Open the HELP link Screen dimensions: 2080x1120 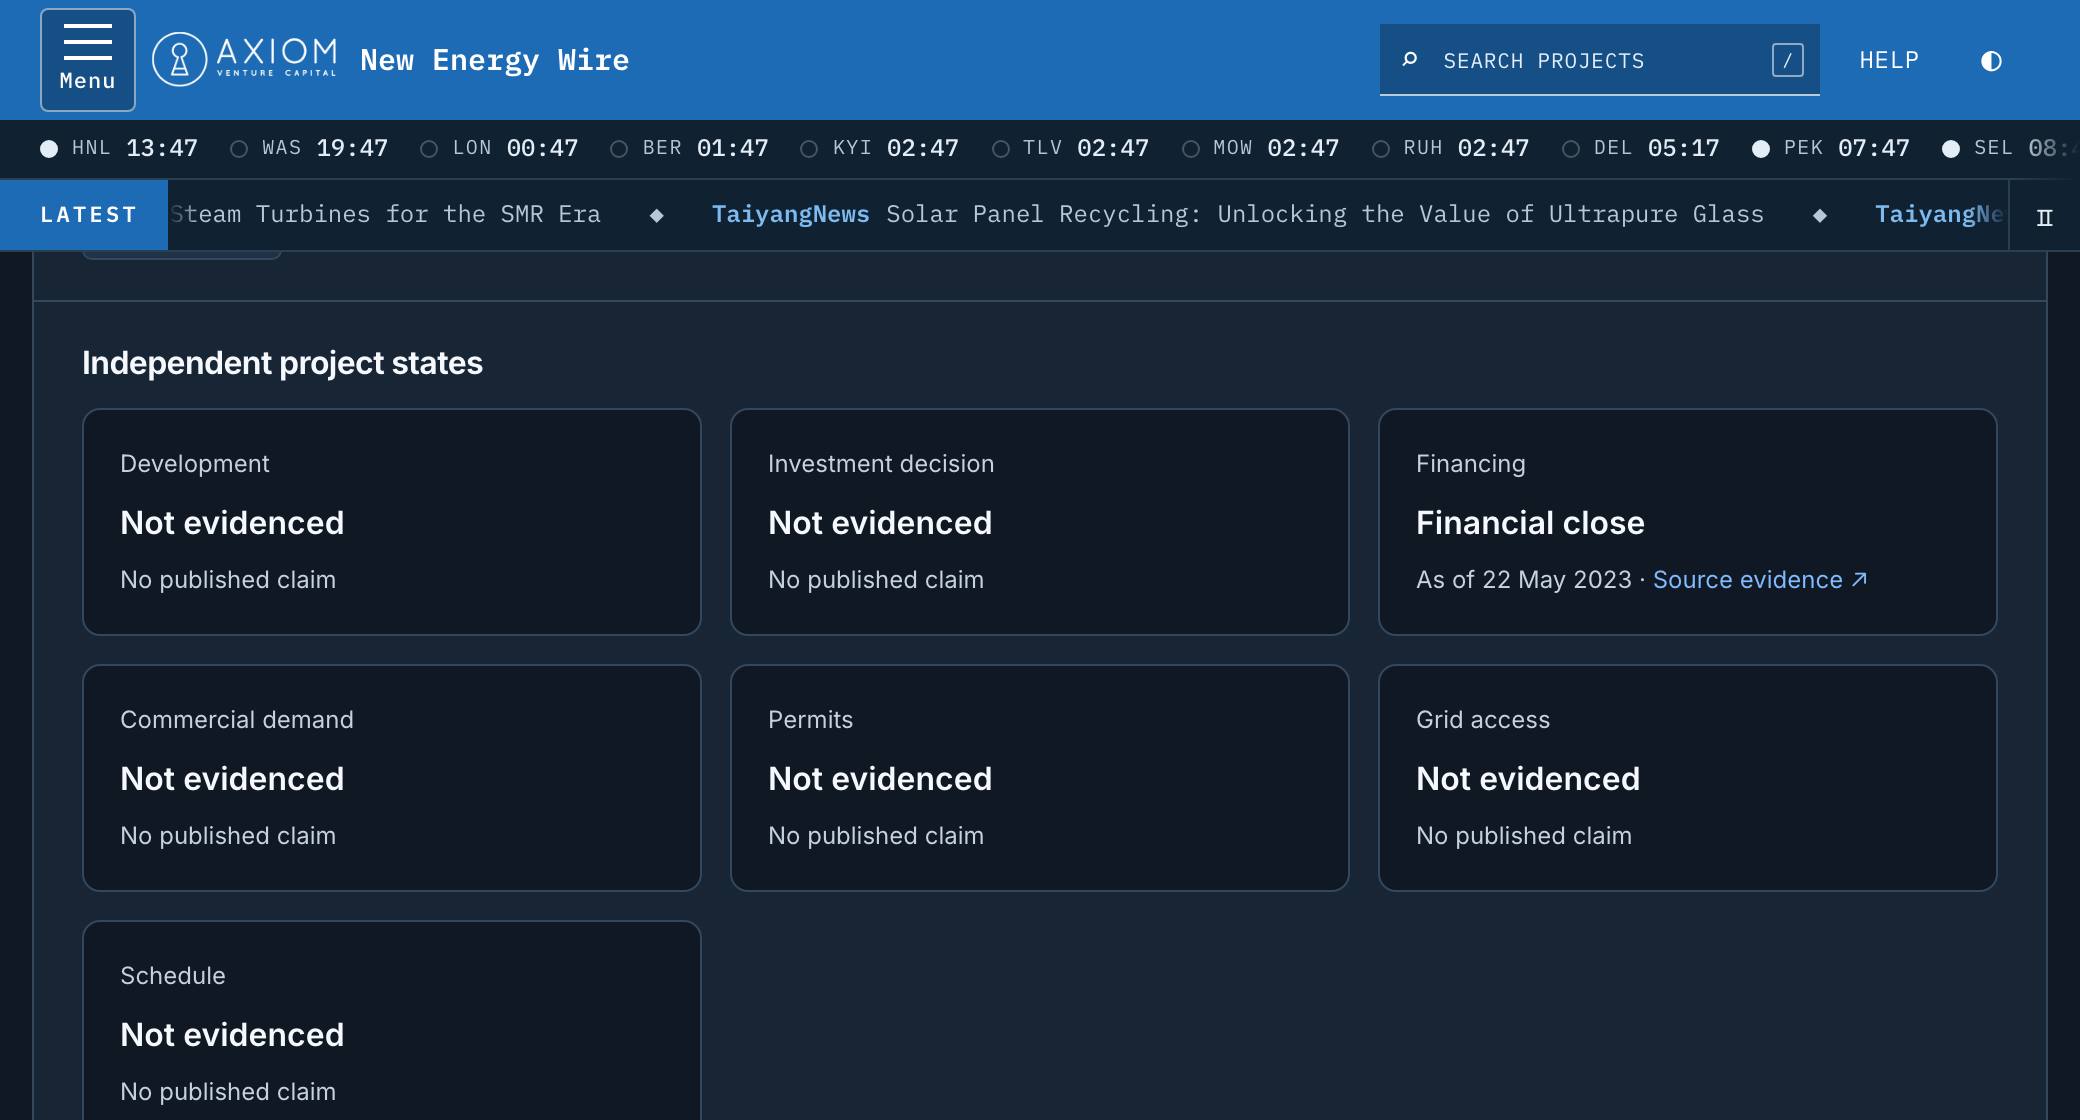[x=1889, y=60]
